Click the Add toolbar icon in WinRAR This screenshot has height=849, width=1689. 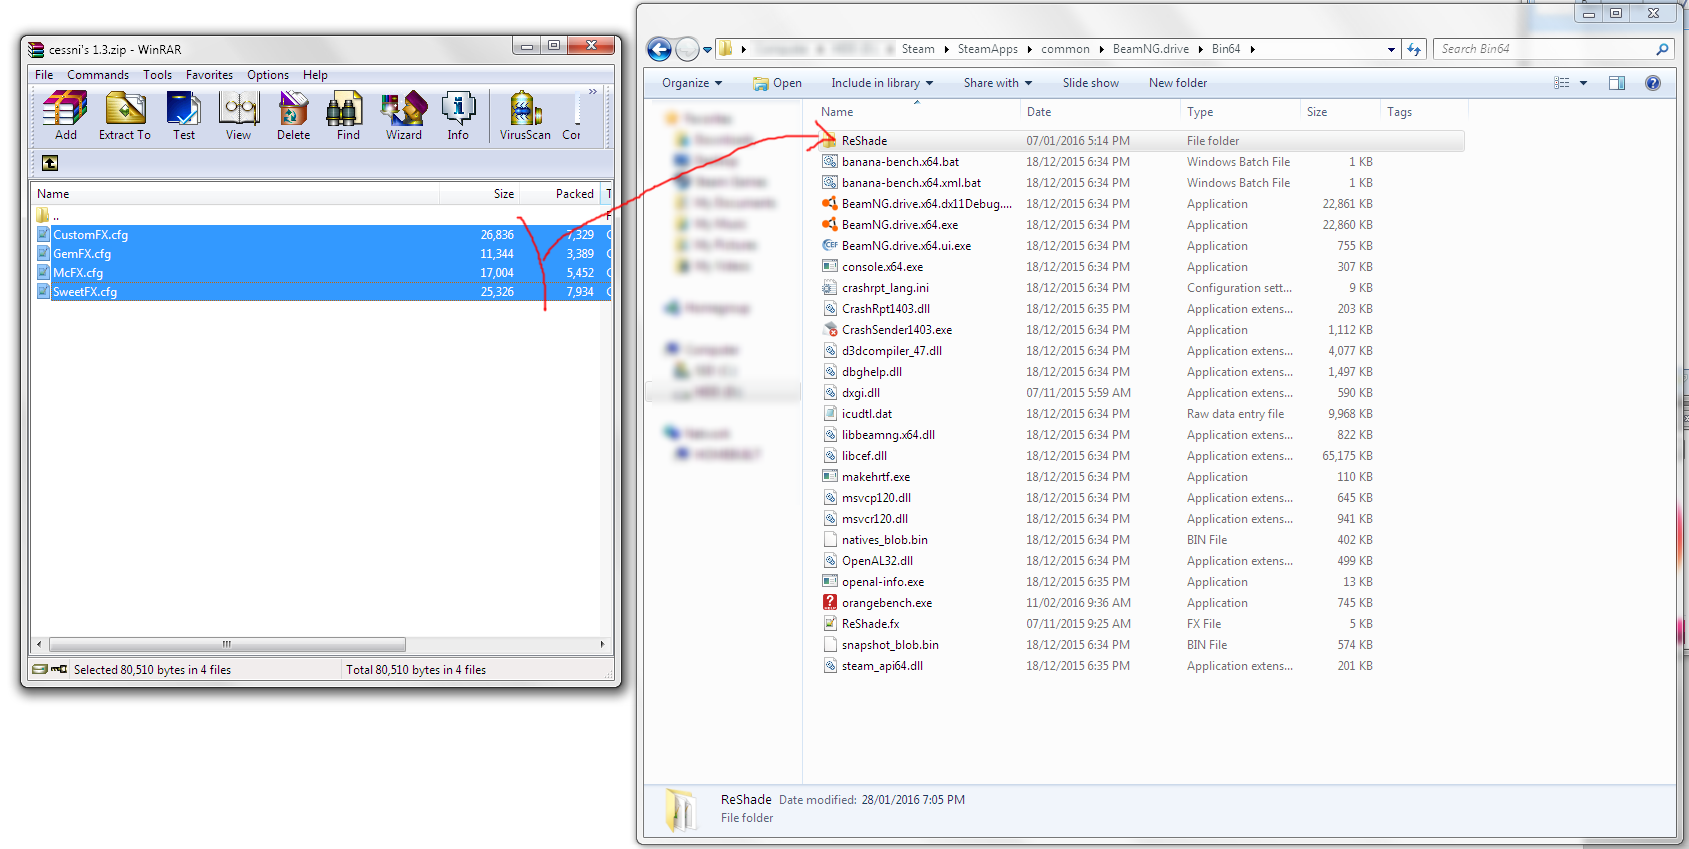(x=66, y=115)
